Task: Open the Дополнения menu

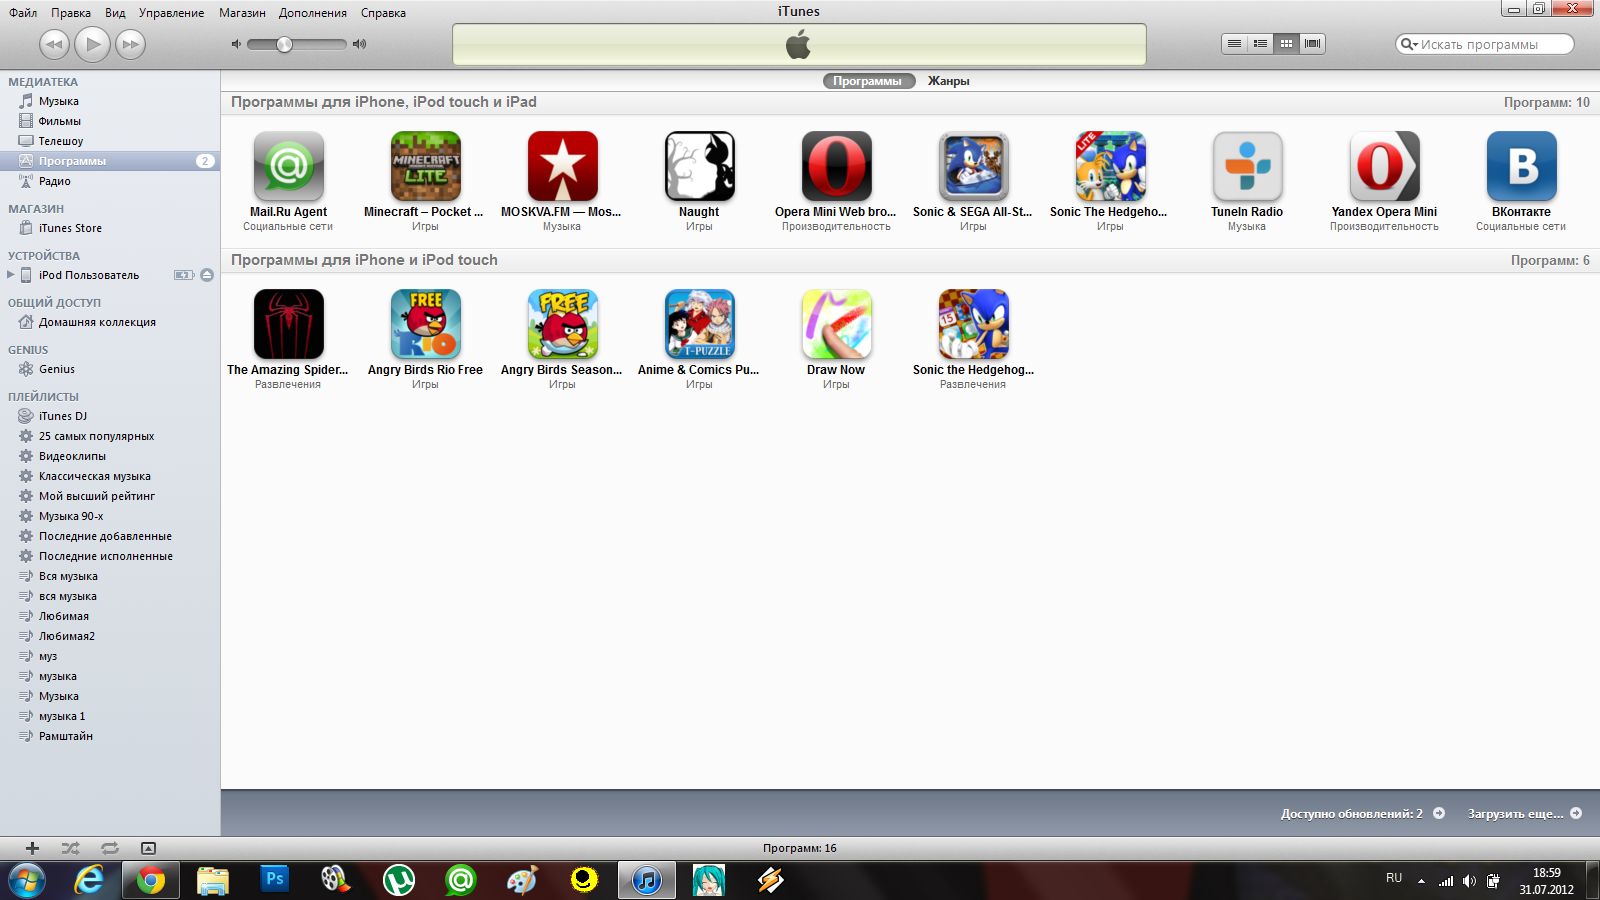Action: (313, 13)
